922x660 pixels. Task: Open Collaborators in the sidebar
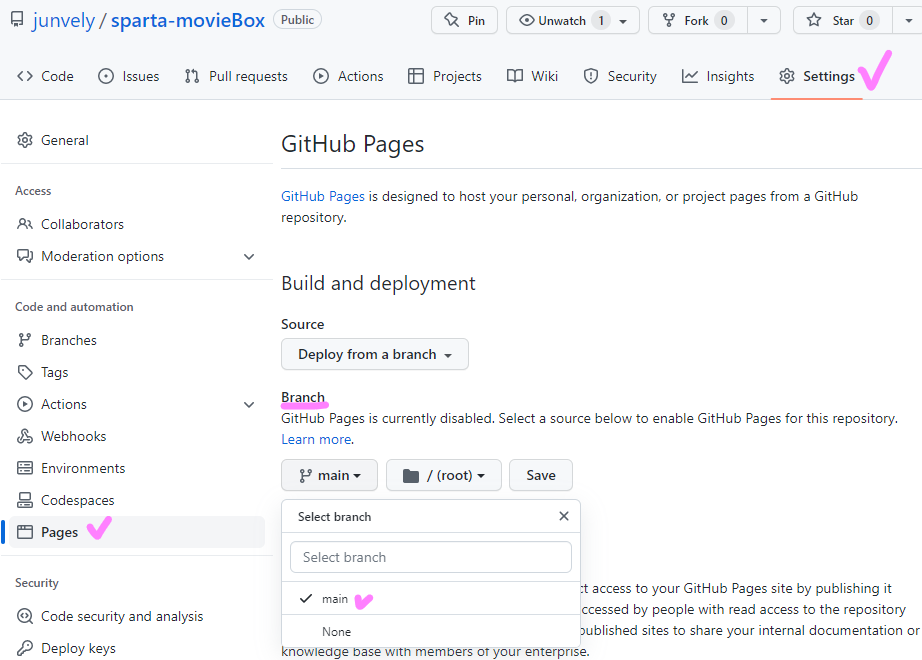136,224
